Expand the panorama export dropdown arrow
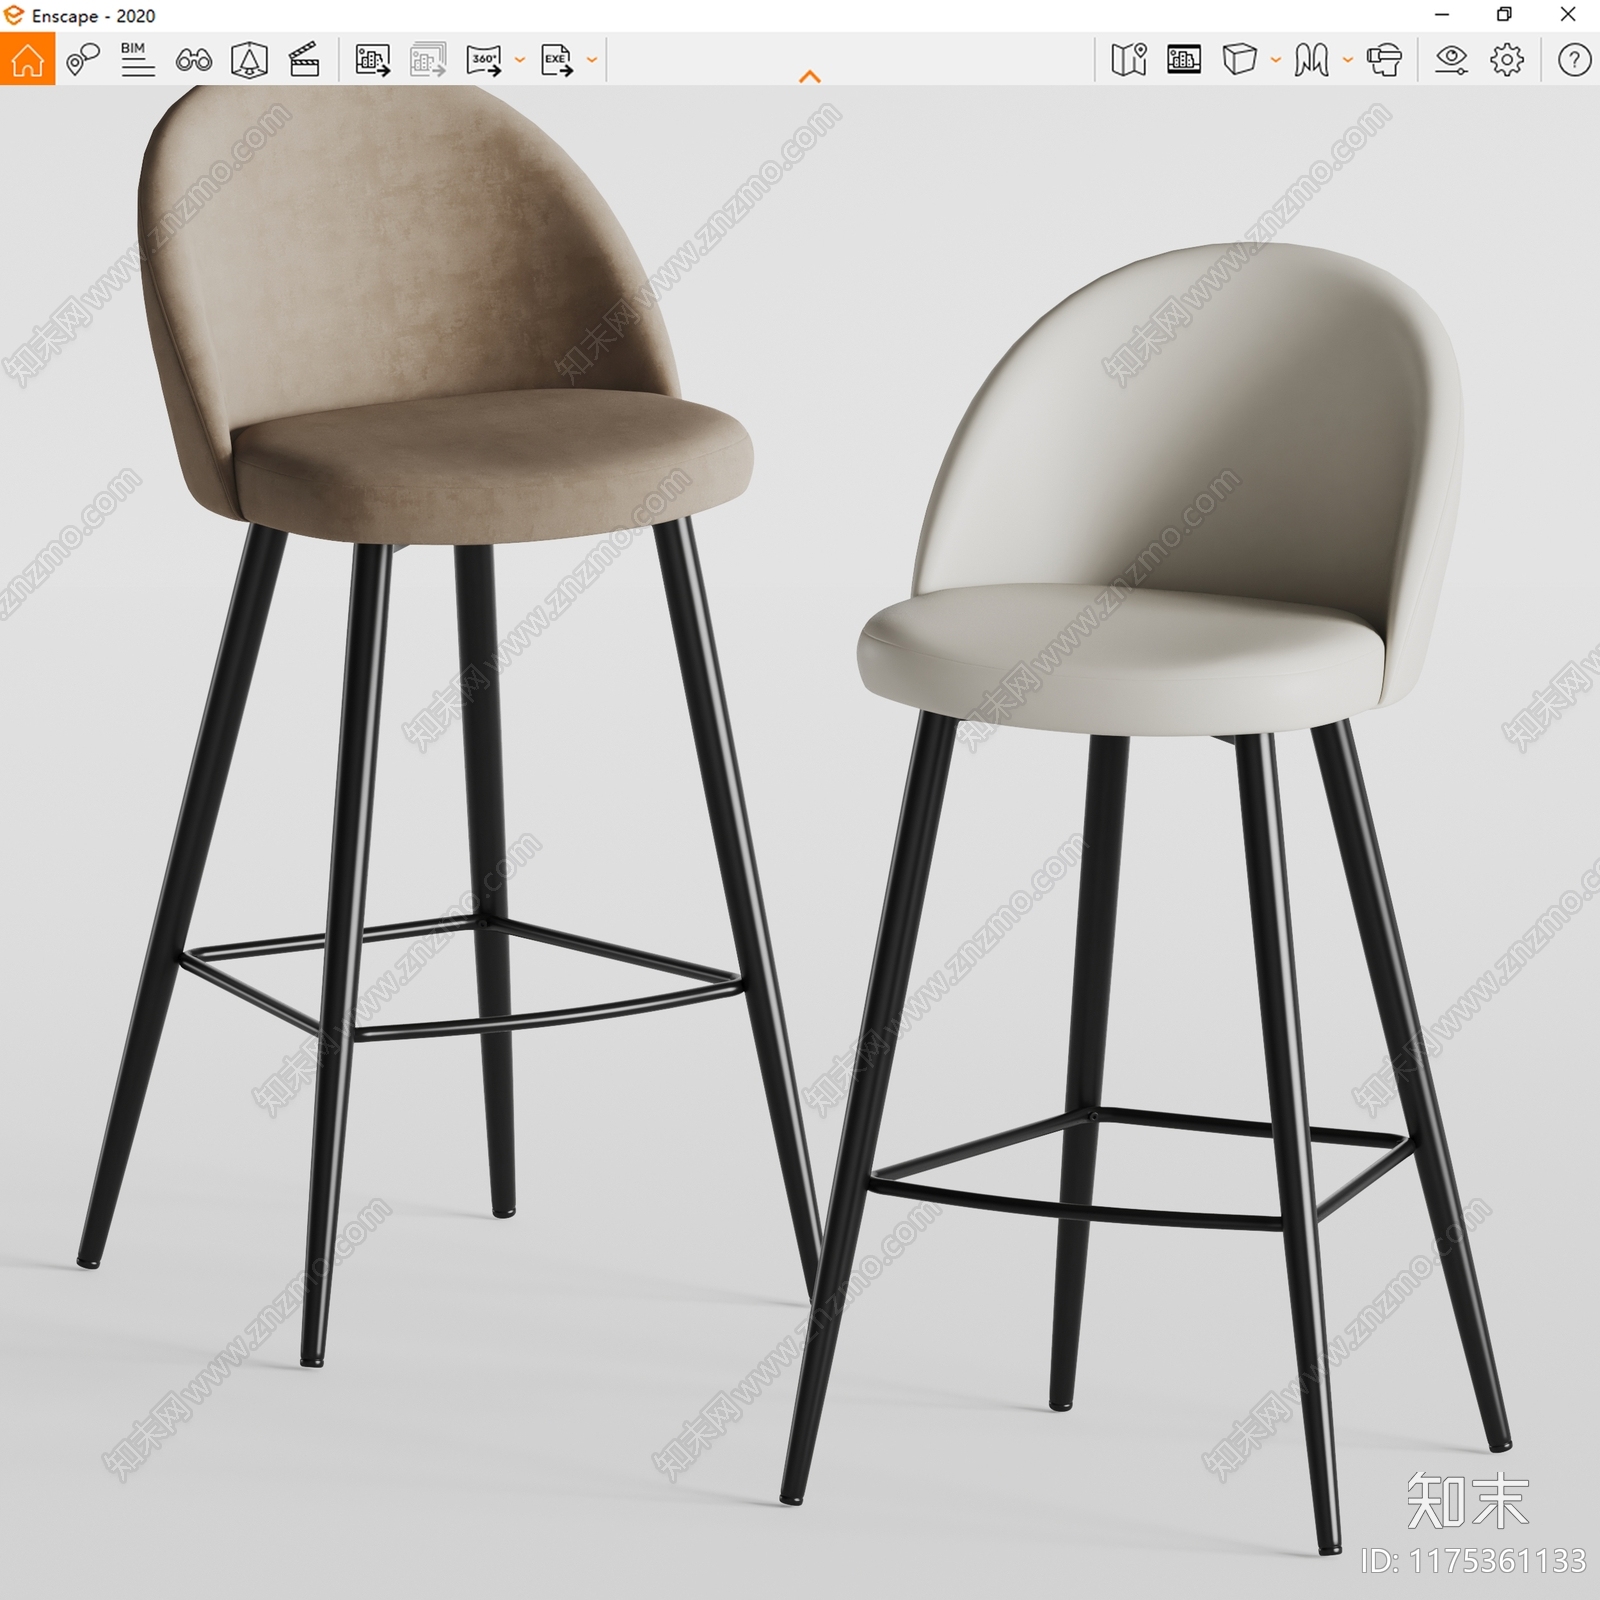Screen dimensions: 1600x1600 [520, 60]
